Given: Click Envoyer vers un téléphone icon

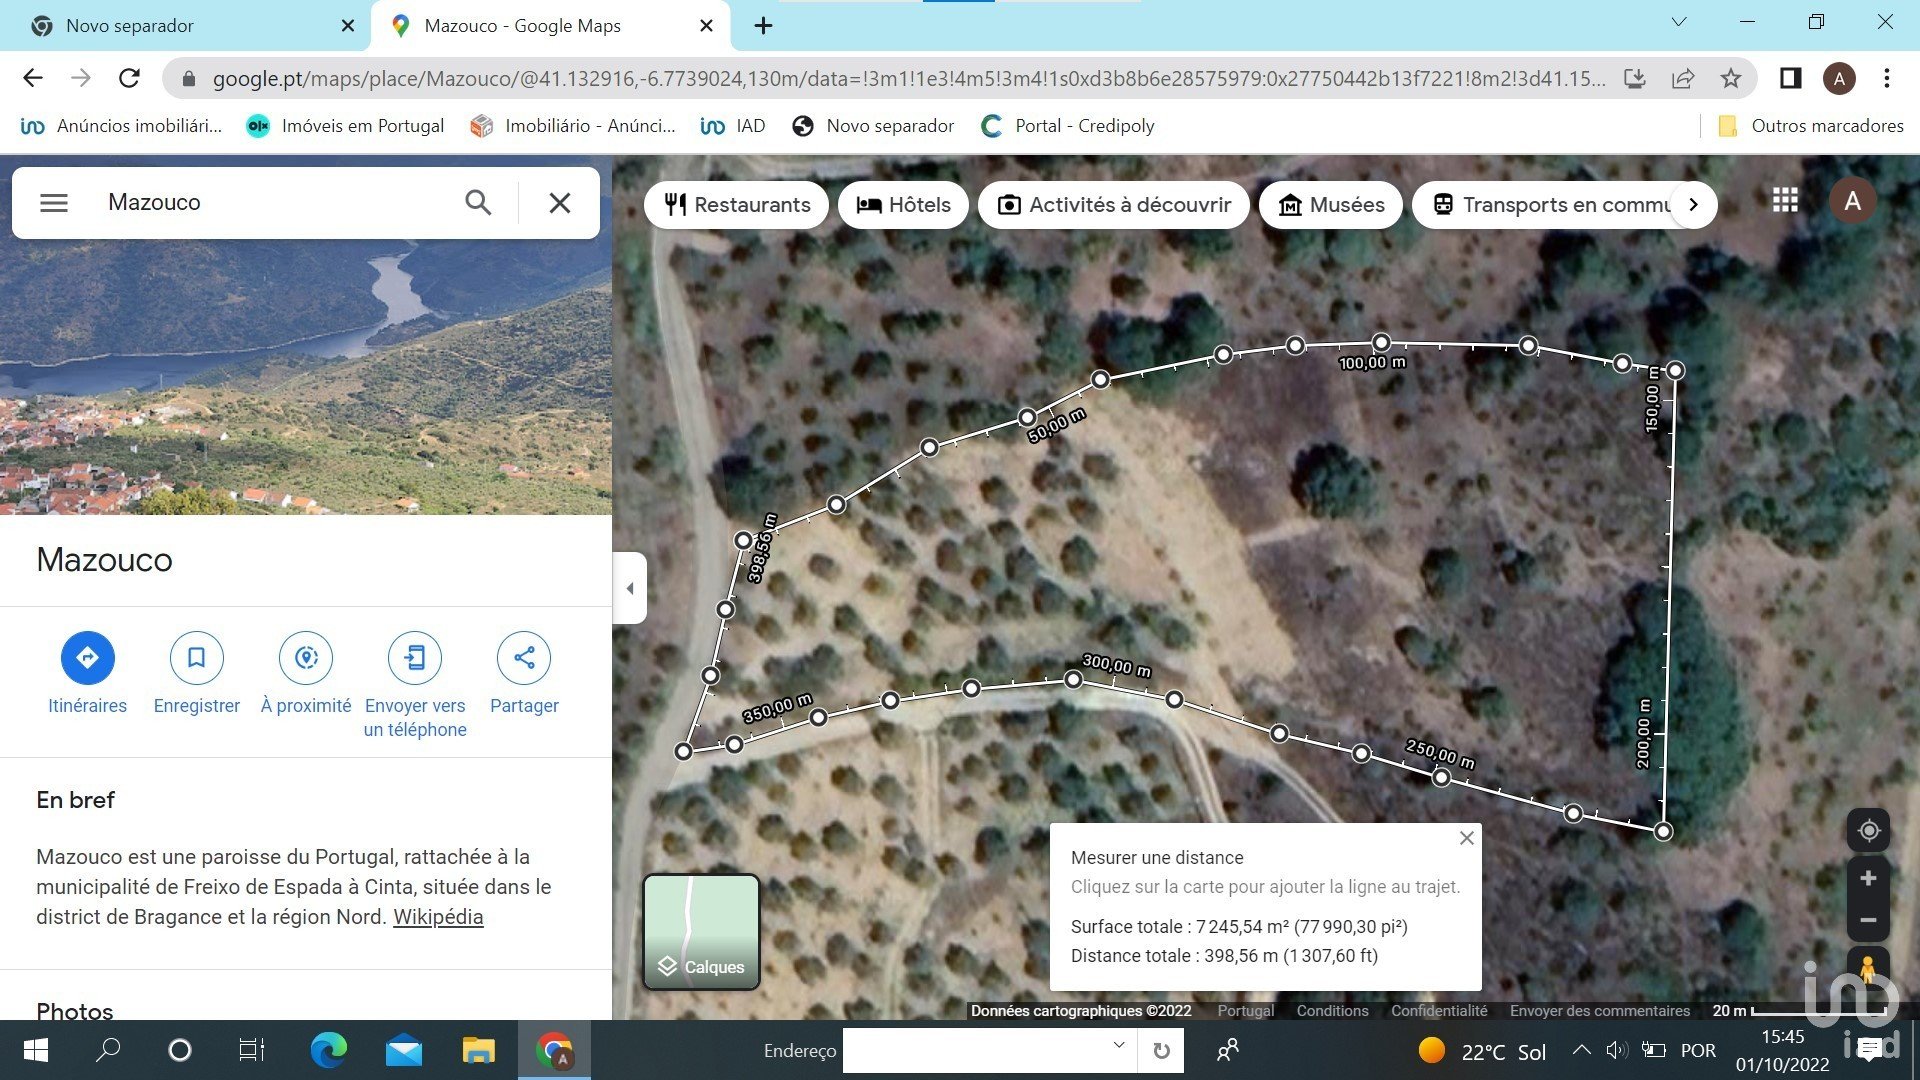Looking at the screenshot, I should [x=415, y=658].
